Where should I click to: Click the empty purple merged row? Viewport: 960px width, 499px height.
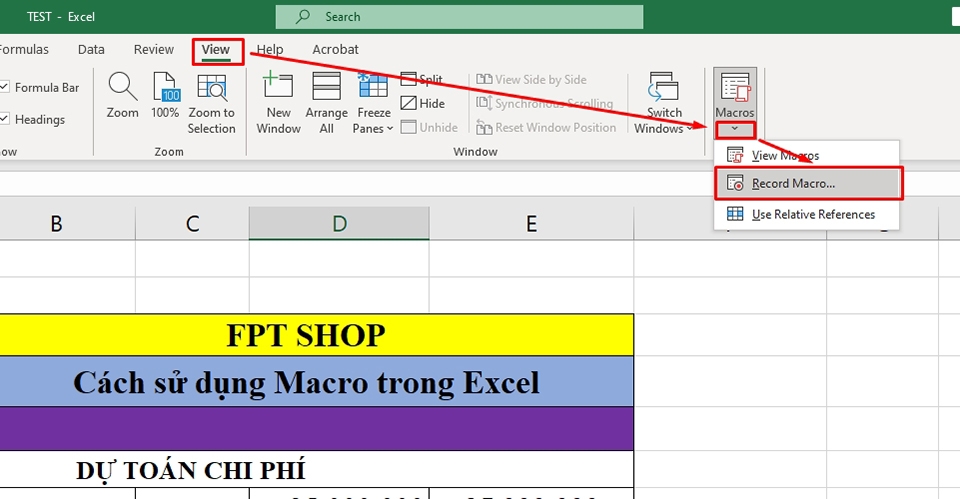(317, 429)
